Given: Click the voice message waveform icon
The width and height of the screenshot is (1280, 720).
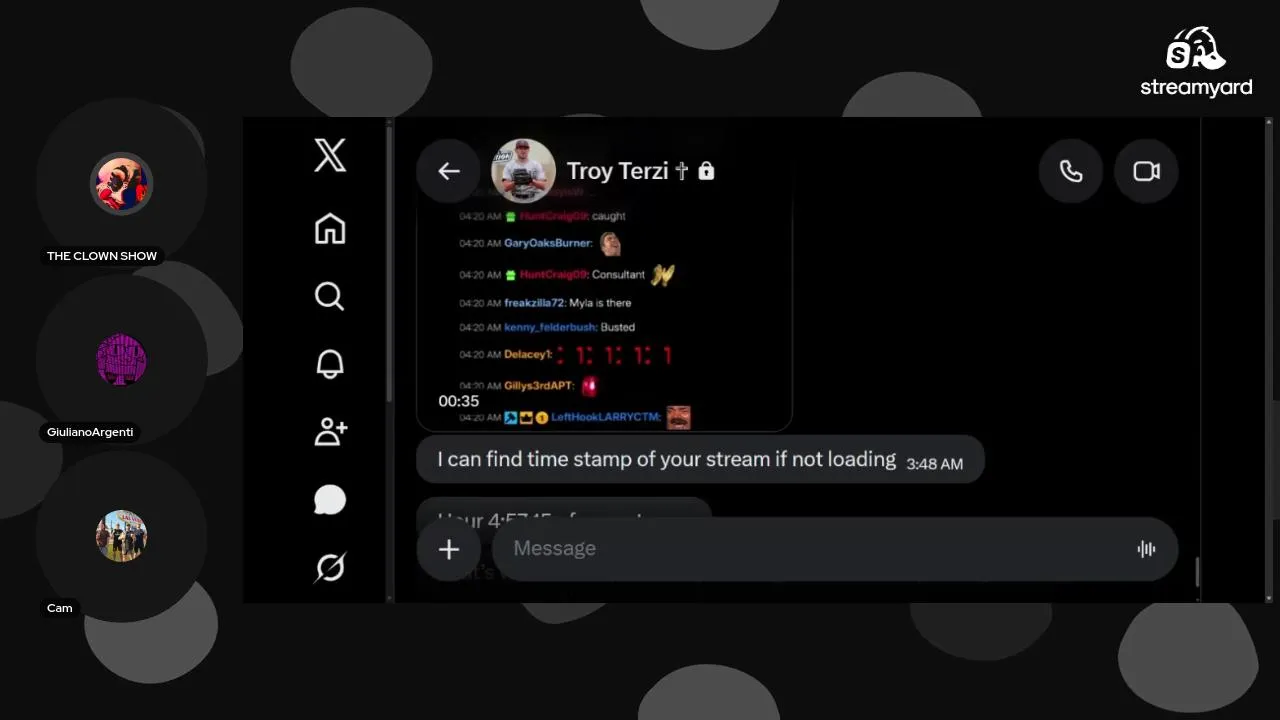Looking at the screenshot, I should 1146,549.
